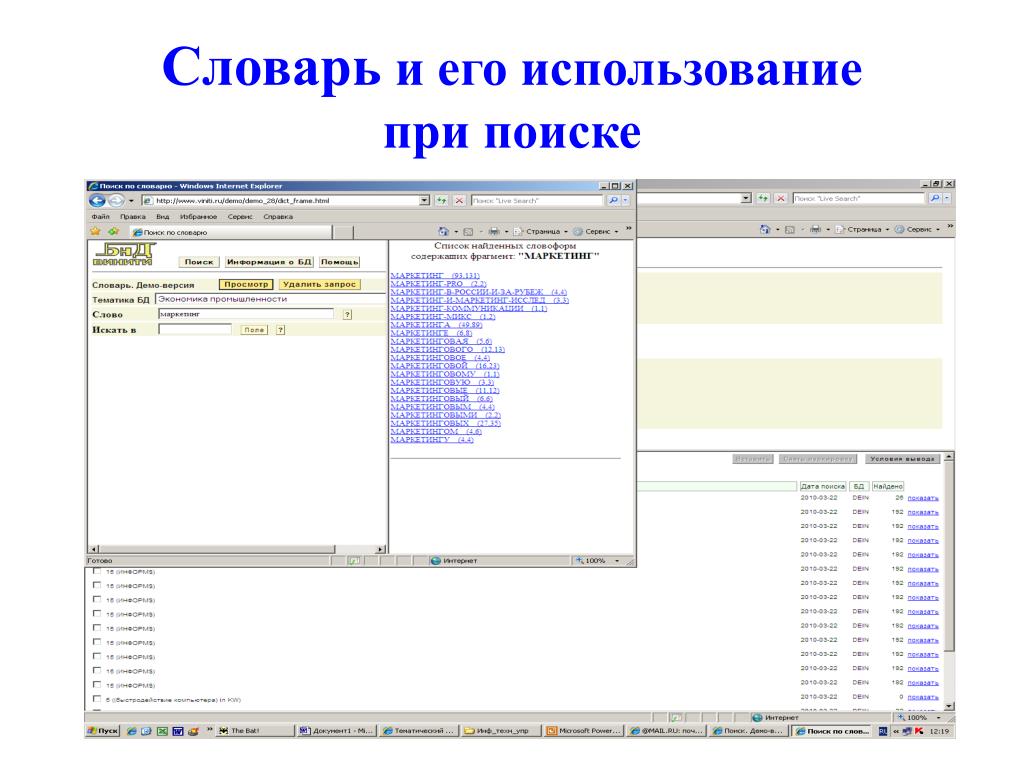Click the Просмотр button
The image size is (1024, 768).
246,285
